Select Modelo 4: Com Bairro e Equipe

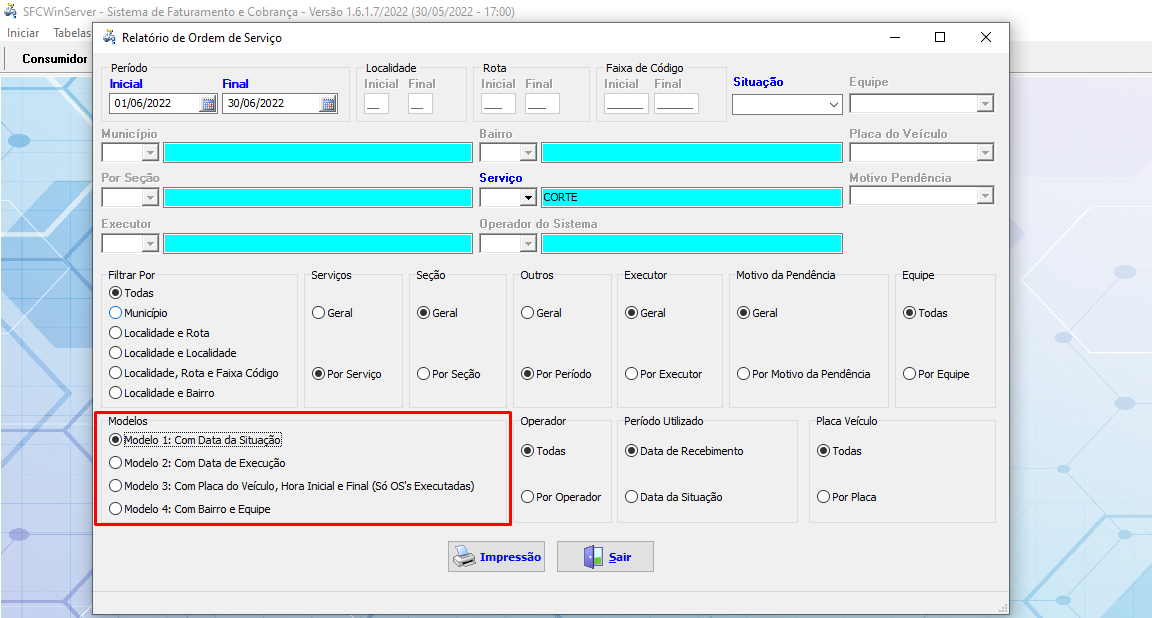115,509
